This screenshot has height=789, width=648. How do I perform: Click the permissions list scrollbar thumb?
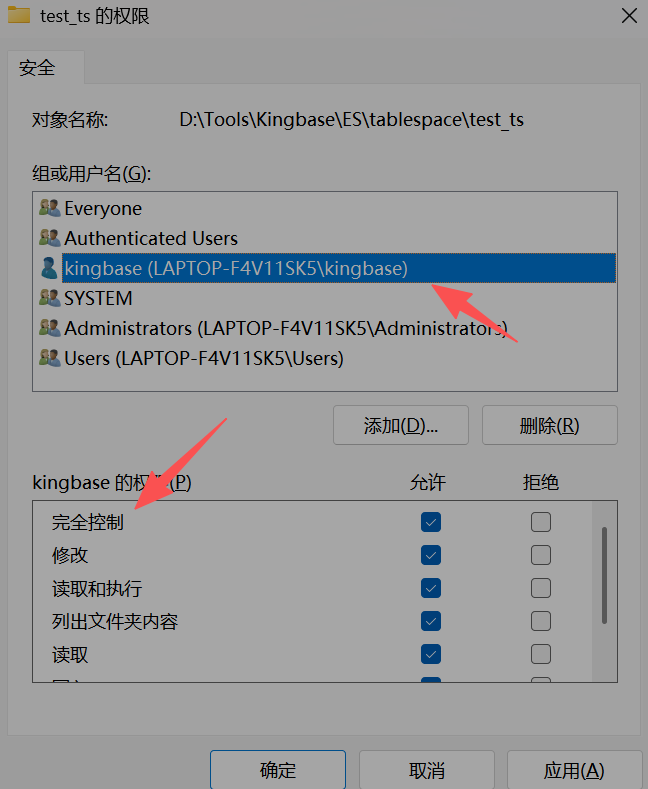click(x=604, y=576)
